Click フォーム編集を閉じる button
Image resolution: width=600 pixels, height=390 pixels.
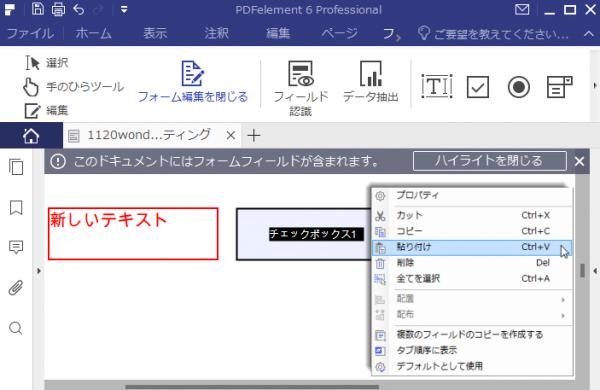[192, 82]
